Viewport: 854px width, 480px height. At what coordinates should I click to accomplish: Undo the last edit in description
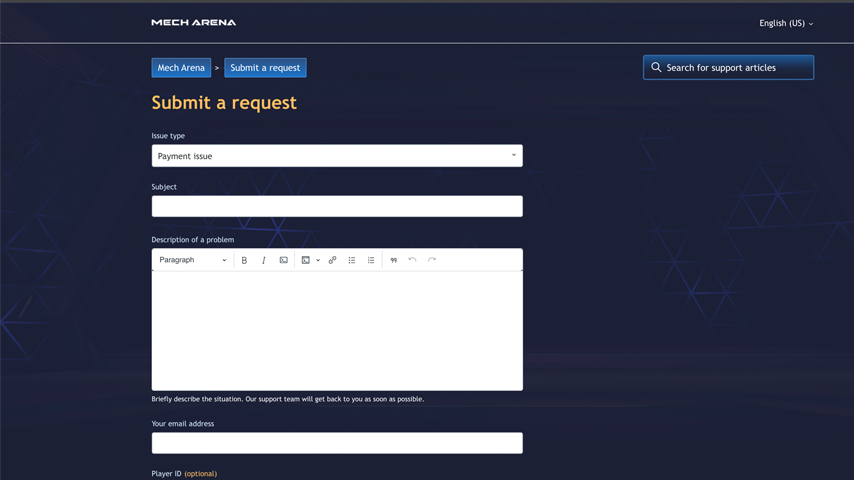(412, 260)
